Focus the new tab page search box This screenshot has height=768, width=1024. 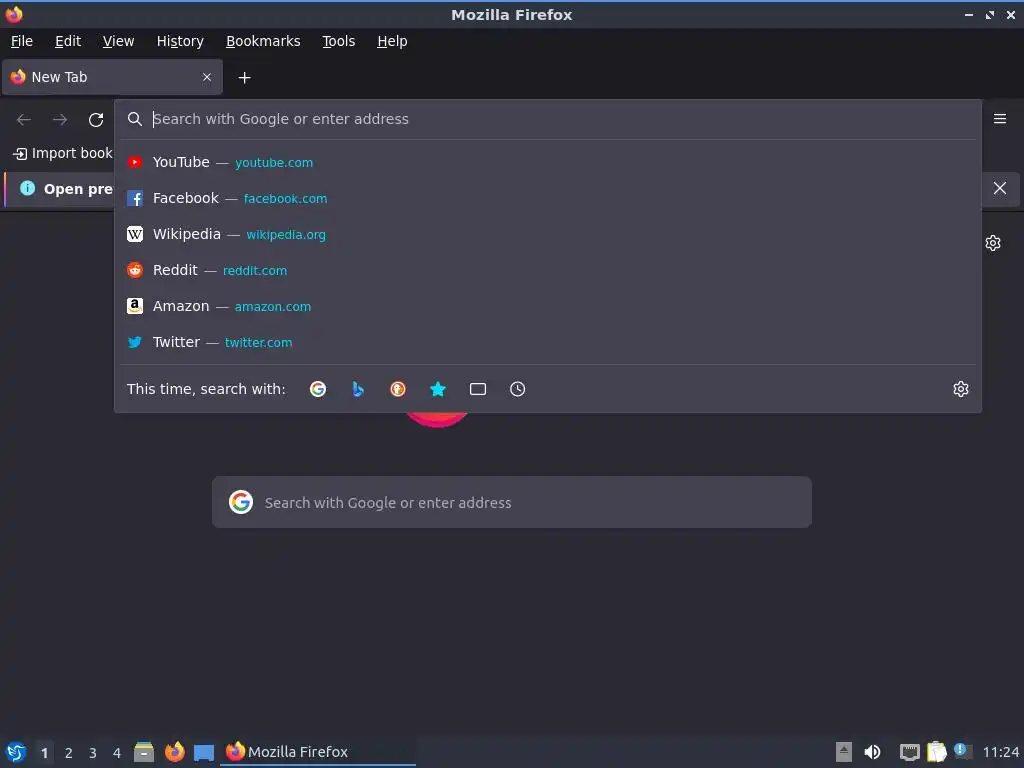(x=512, y=502)
